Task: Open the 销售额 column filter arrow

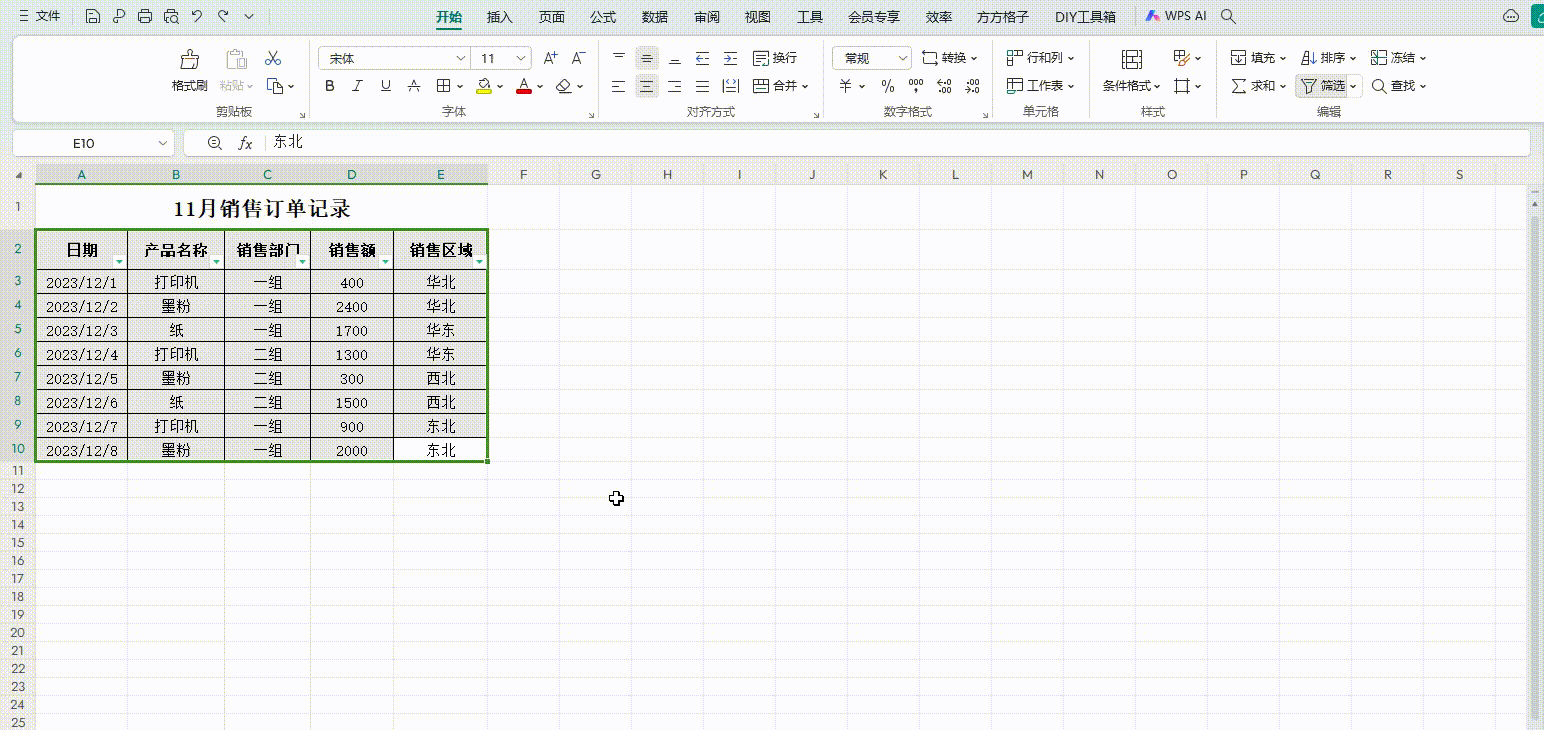Action: (385, 261)
